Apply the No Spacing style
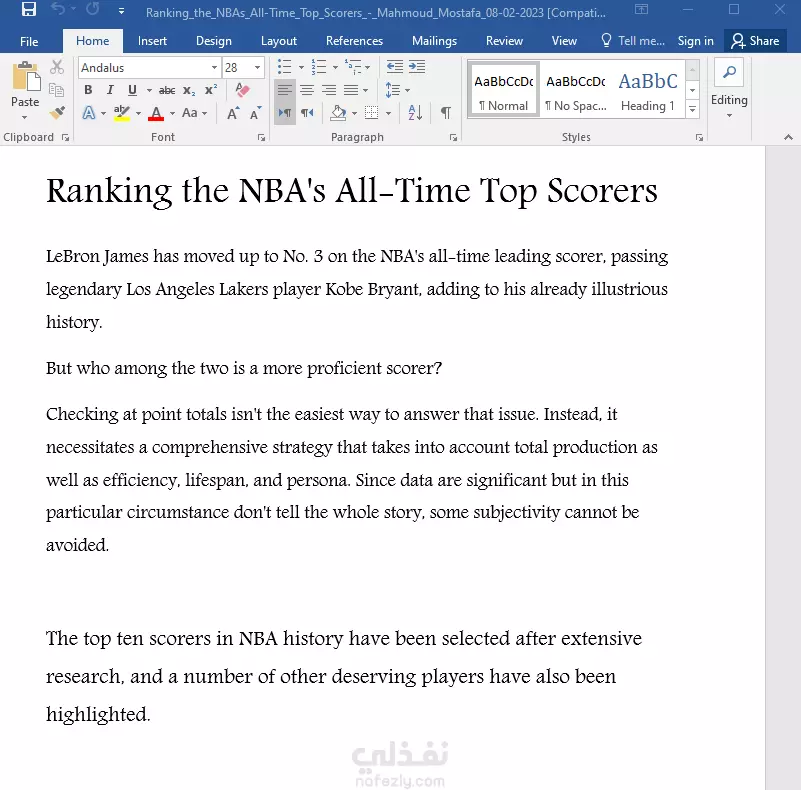 (576, 91)
